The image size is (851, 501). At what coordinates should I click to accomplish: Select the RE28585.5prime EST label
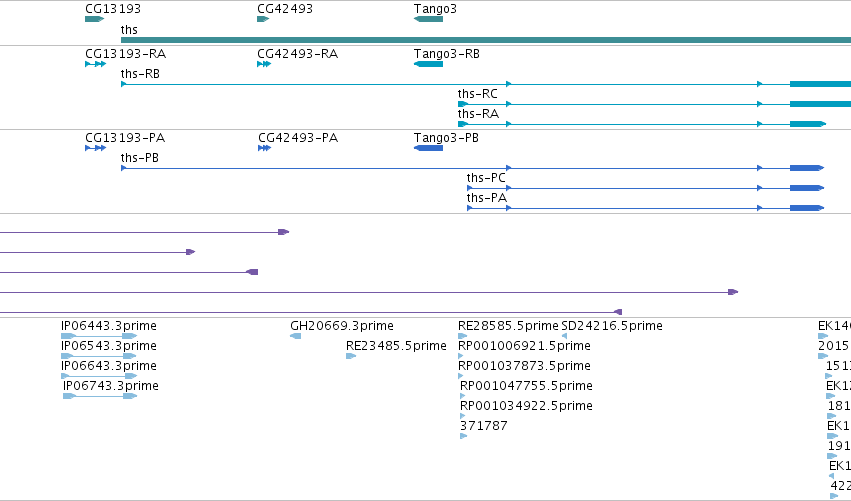point(508,326)
